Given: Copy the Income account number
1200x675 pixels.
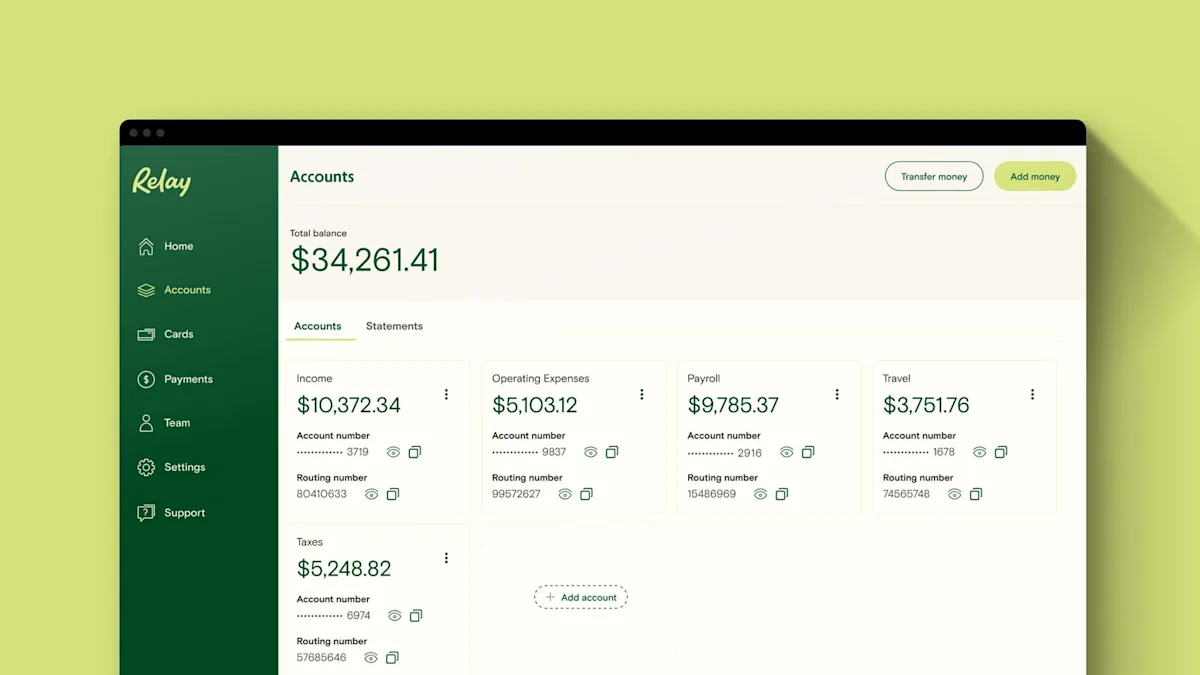Looking at the screenshot, I should click(x=416, y=452).
